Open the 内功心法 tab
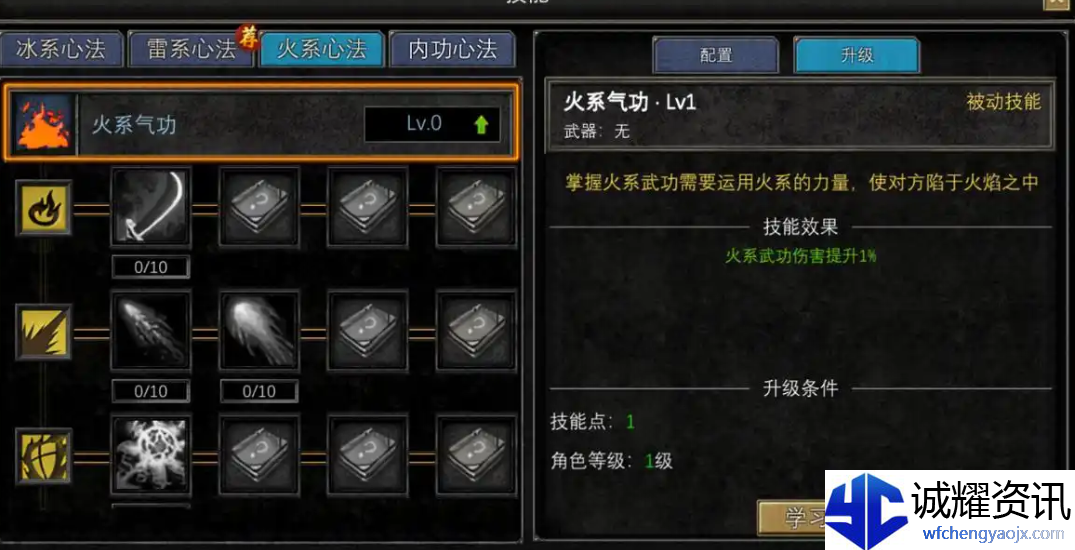This screenshot has width=1075, height=550. click(452, 49)
